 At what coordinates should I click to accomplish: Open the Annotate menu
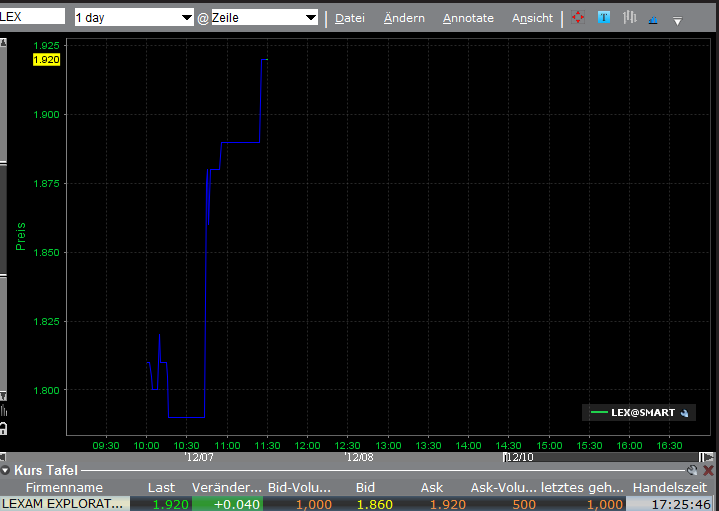pos(468,18)
